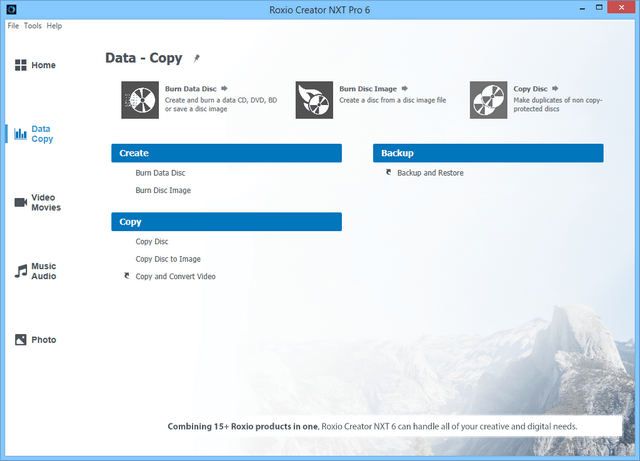Viewport: 640px width, 461px height.
Task: Click the Copy Disc featured heading
Action: (530, 89)
